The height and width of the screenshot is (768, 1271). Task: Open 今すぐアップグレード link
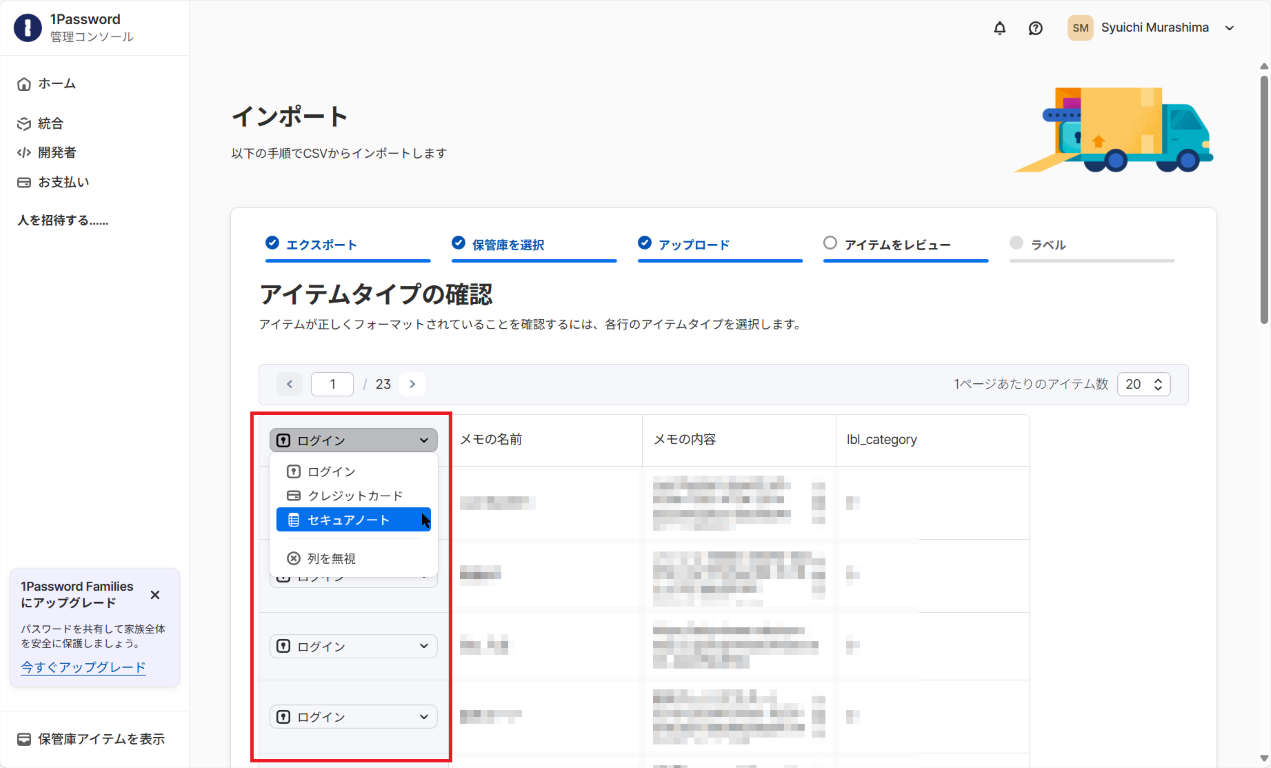coord(83,667)
